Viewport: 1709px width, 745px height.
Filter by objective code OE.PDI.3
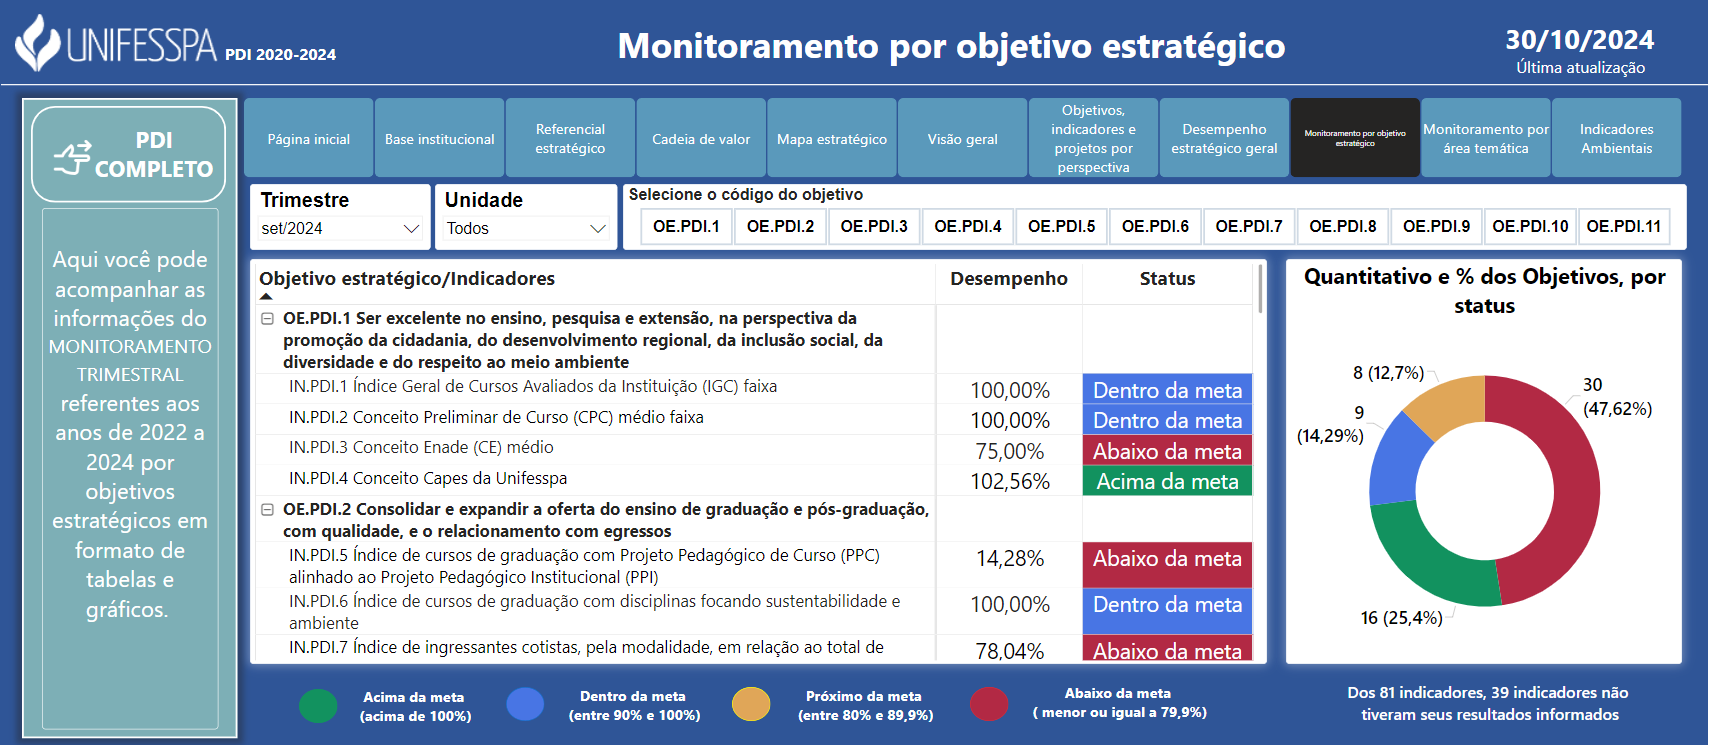[874, 226]
